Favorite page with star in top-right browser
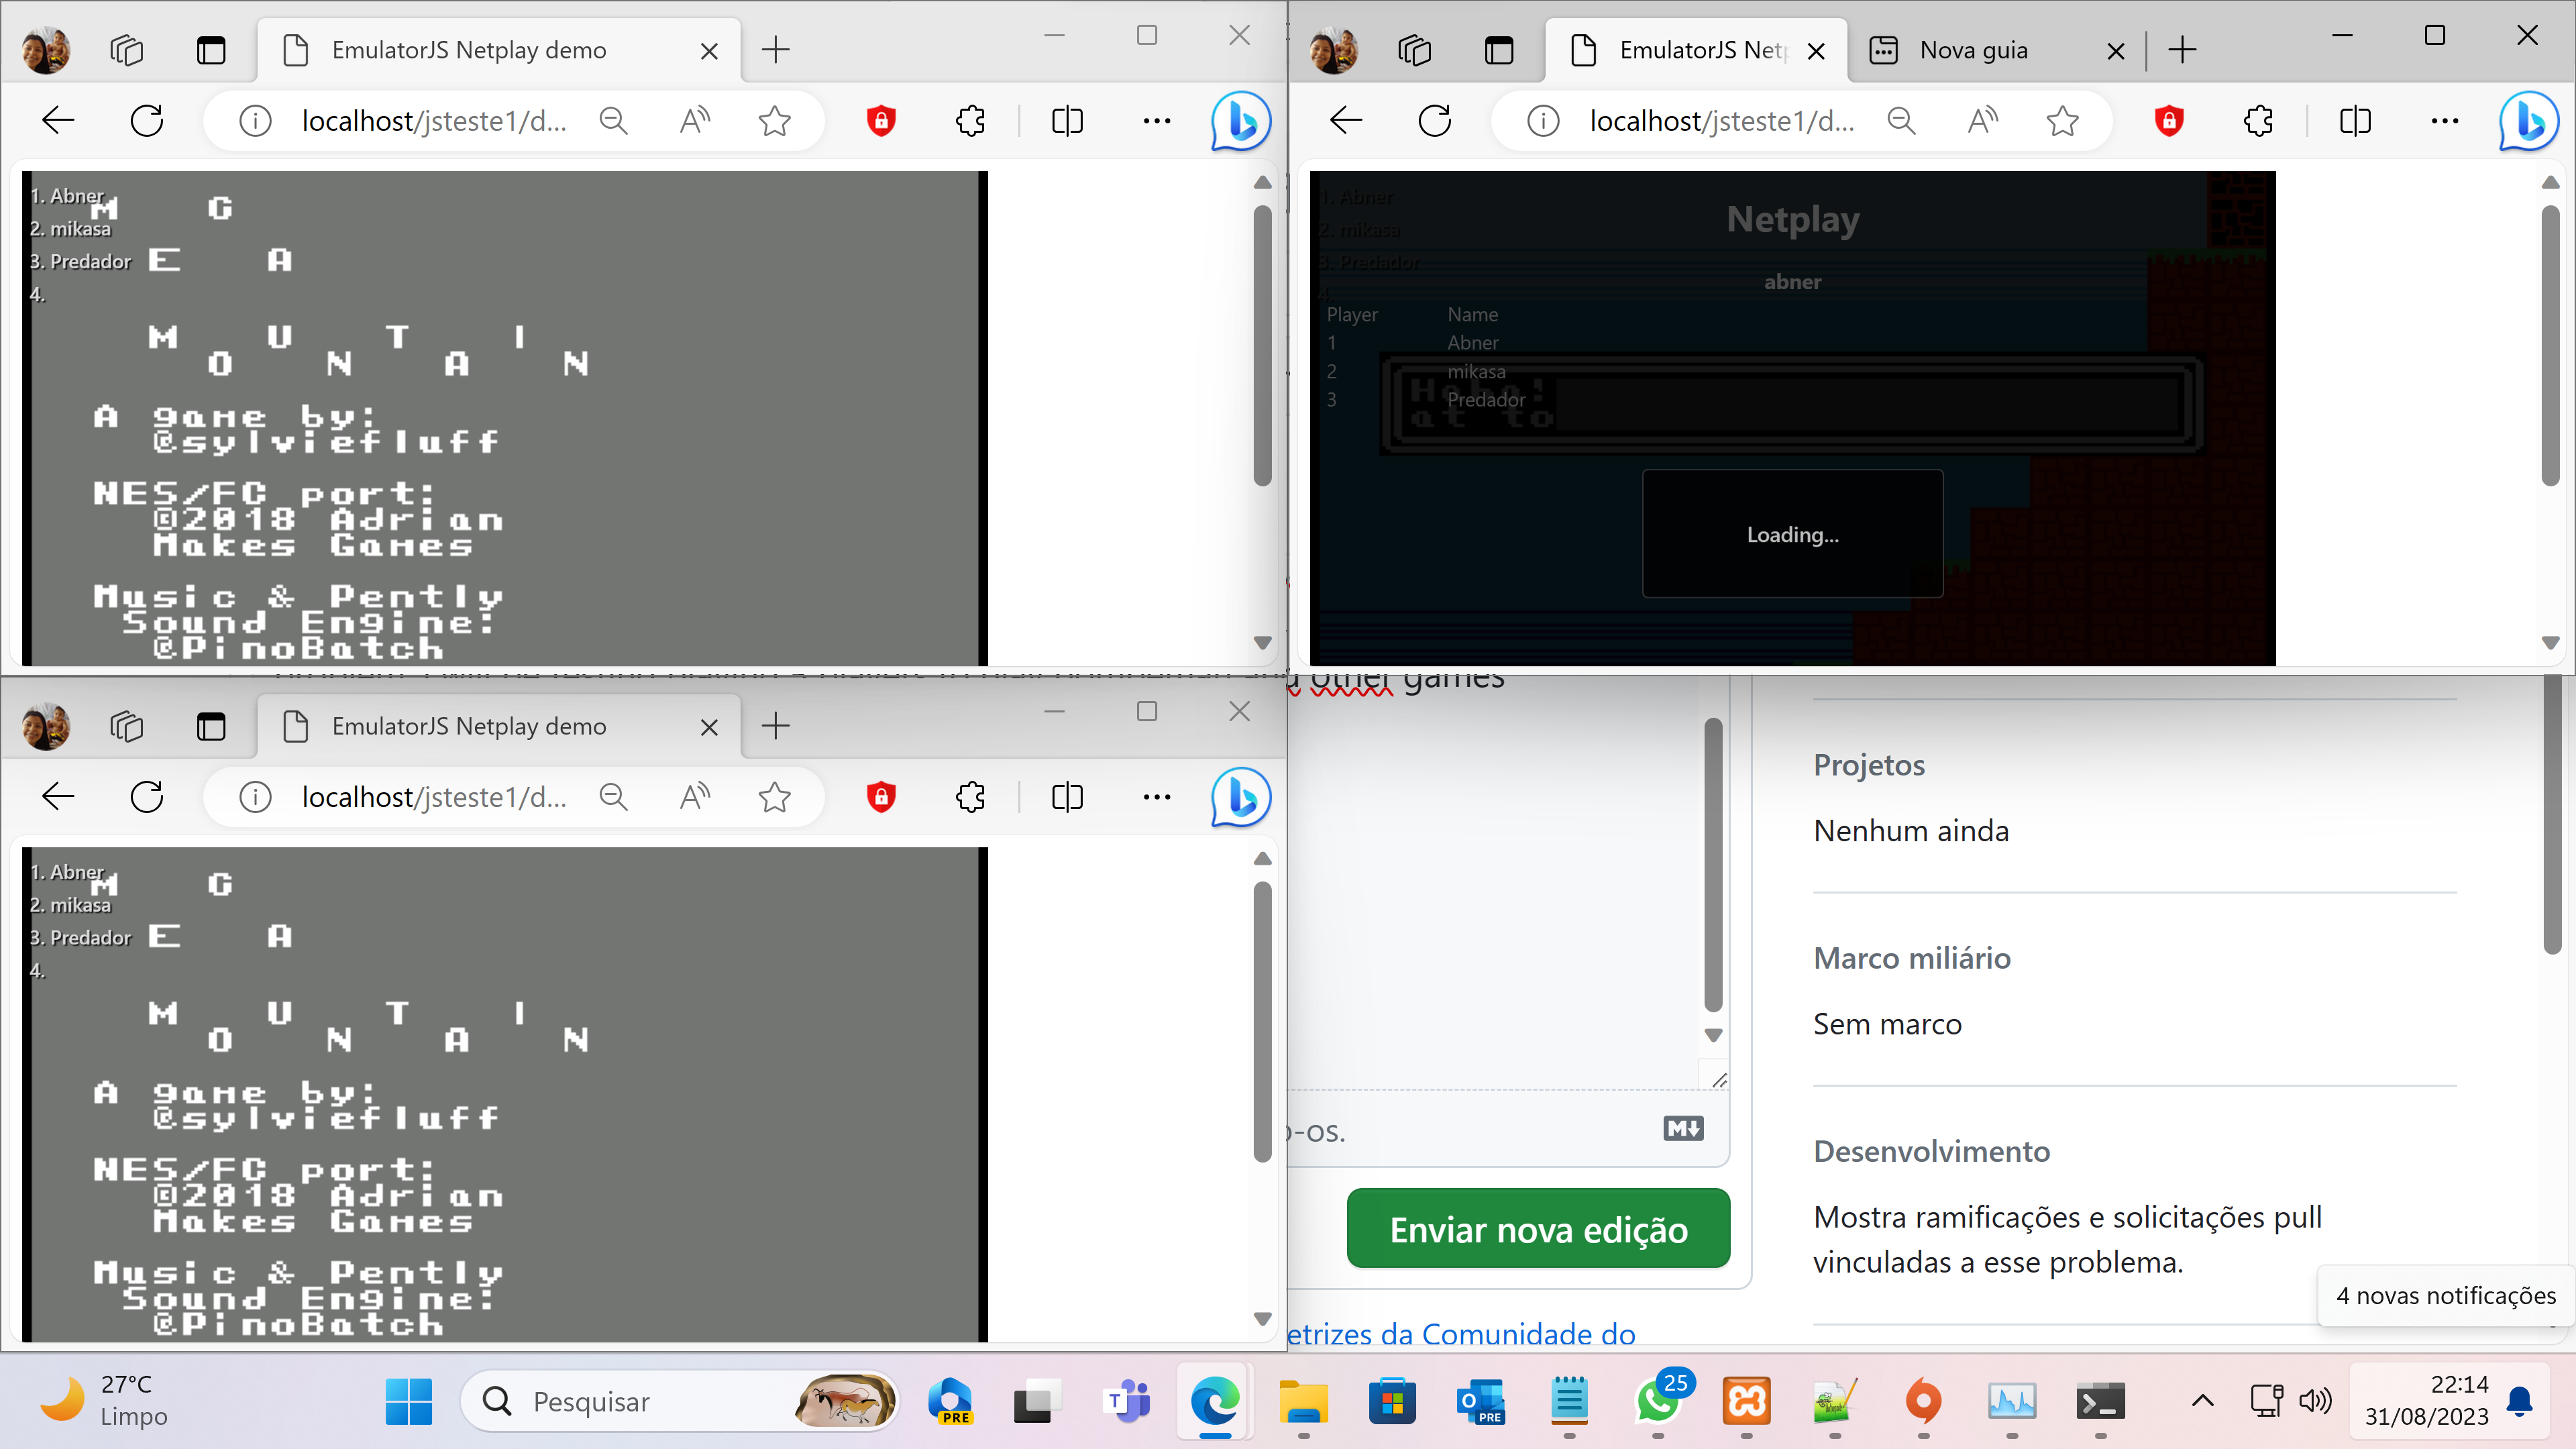 coord(2062,121)
